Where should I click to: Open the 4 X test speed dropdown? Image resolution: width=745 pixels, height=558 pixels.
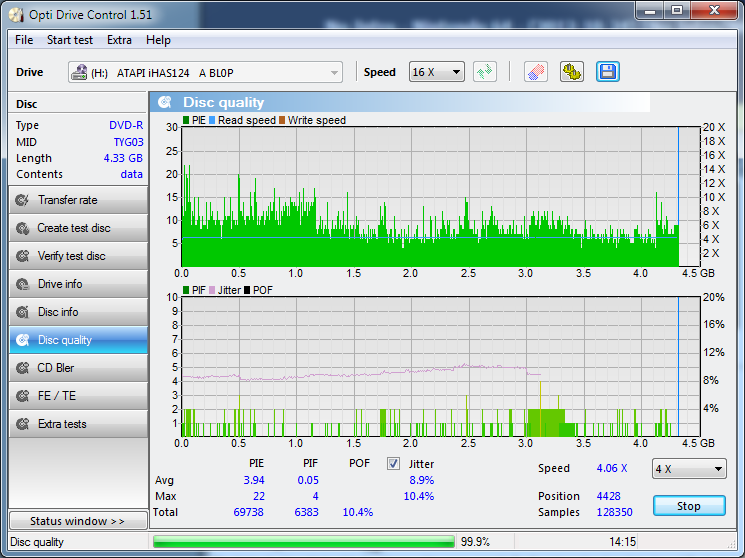(689, 469)
